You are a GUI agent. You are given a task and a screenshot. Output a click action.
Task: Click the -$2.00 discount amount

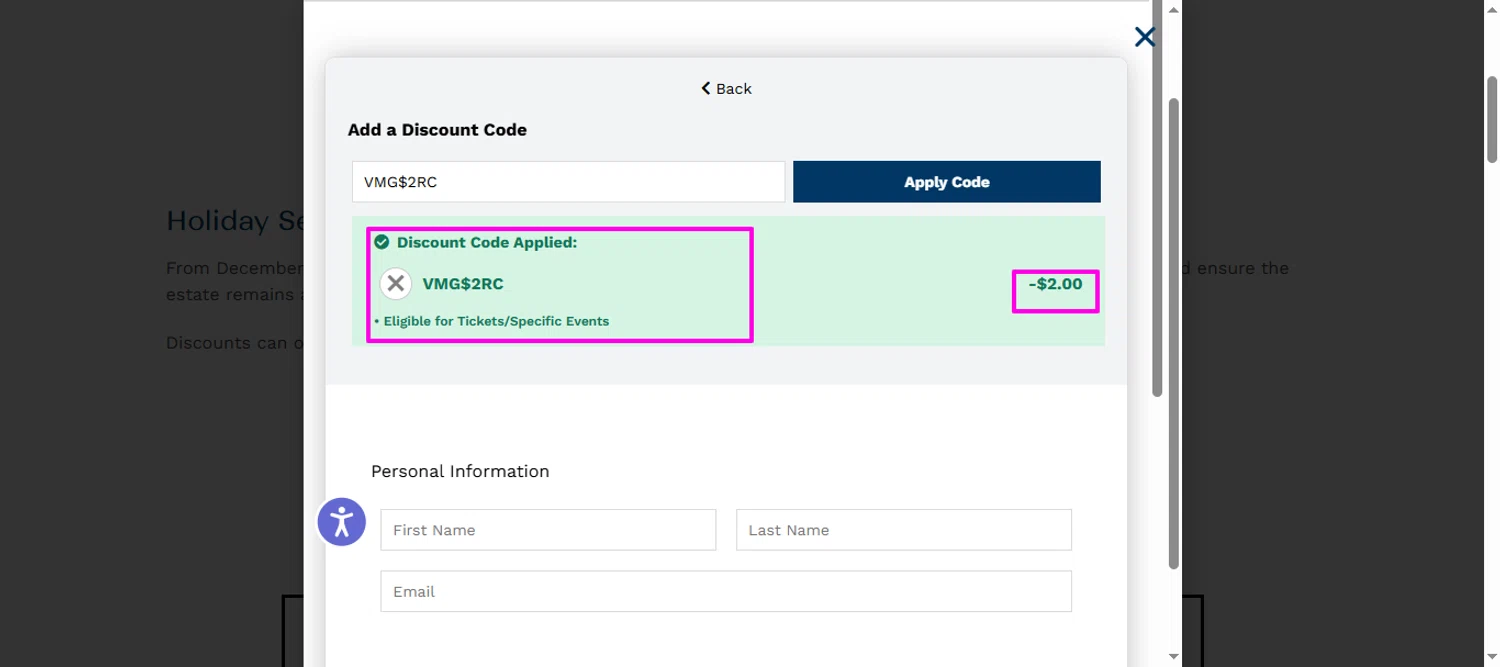[1055, 284]
